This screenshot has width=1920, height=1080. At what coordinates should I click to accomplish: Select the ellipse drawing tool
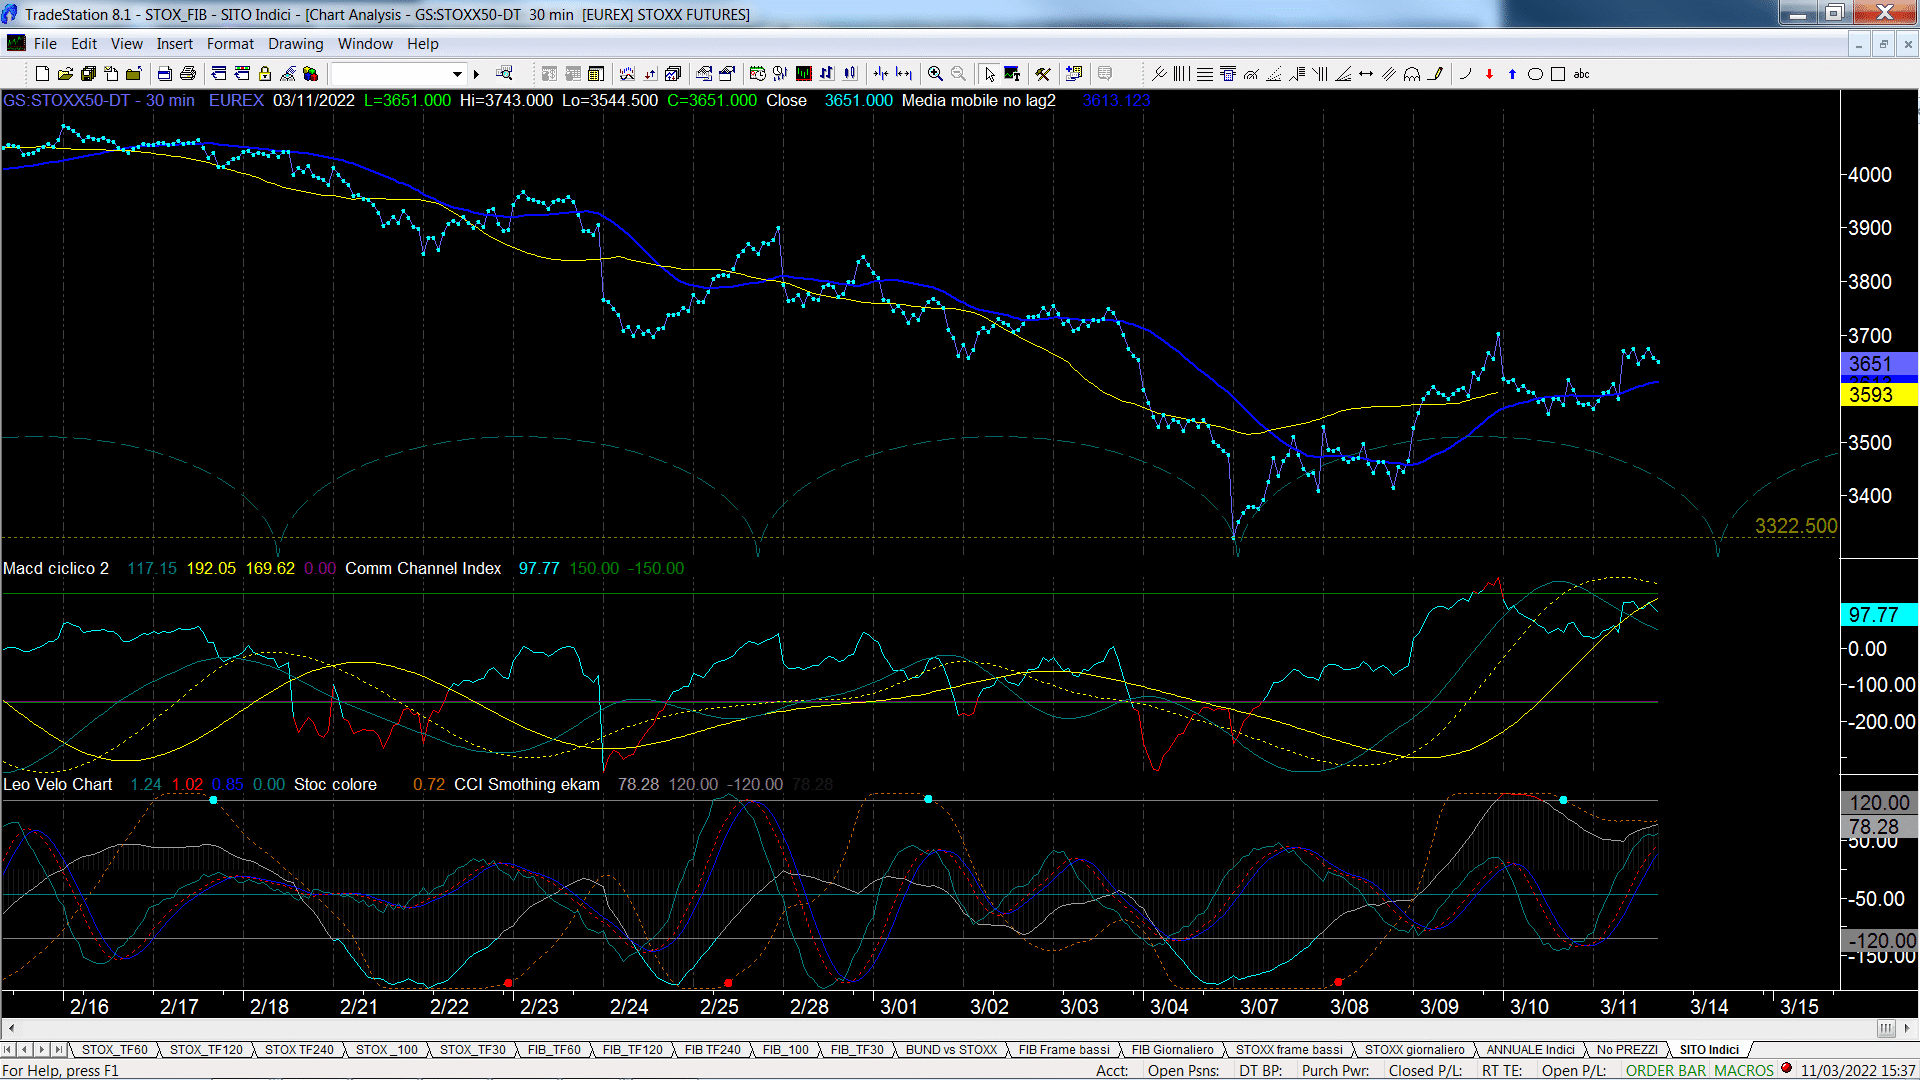pyautogui.click(x=1535, y=74)
